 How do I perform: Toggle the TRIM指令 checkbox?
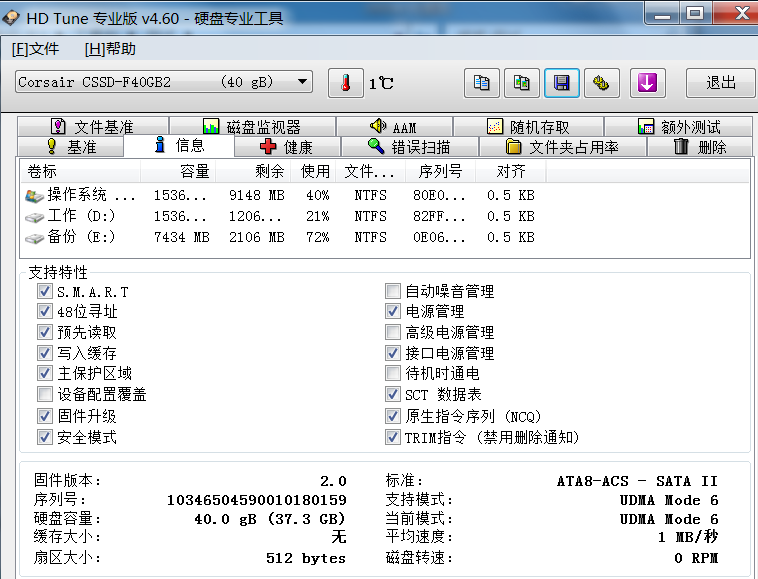[x=393, y=437]
